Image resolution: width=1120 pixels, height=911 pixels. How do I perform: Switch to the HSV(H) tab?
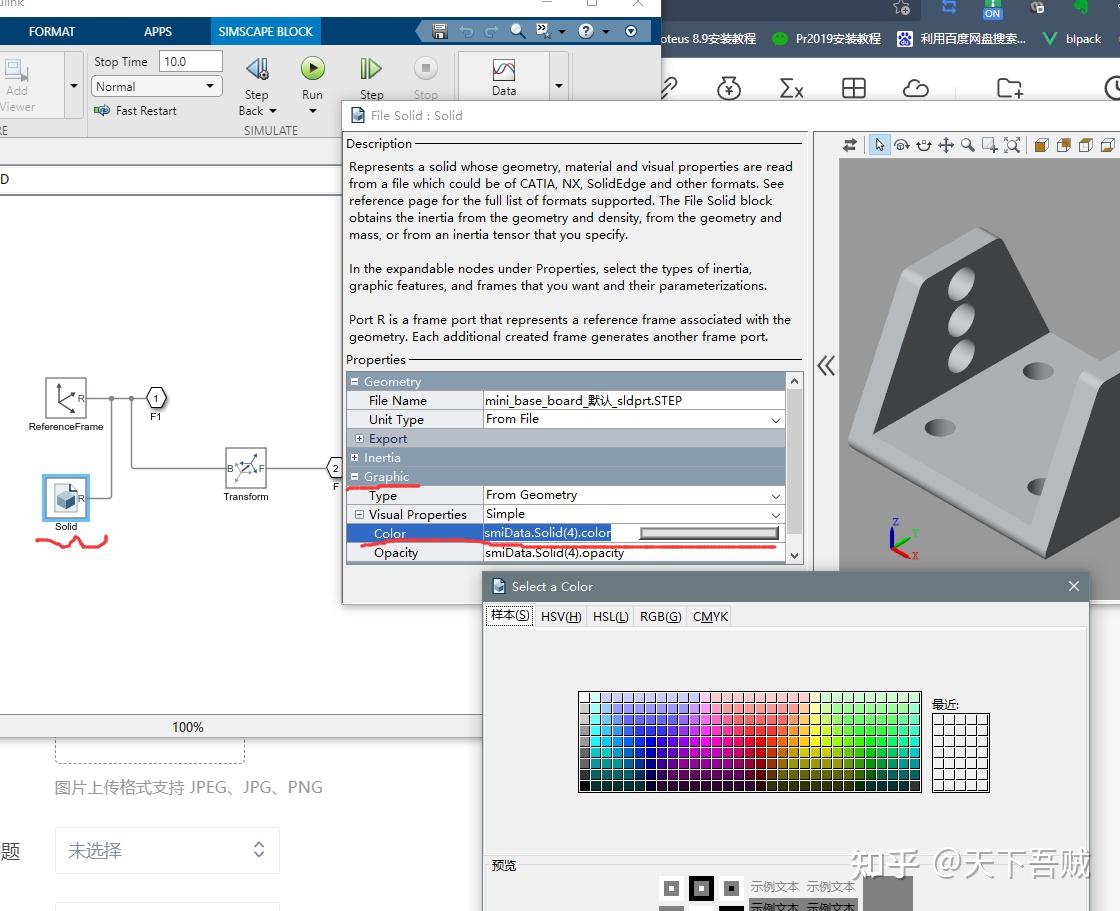(561, 617)
